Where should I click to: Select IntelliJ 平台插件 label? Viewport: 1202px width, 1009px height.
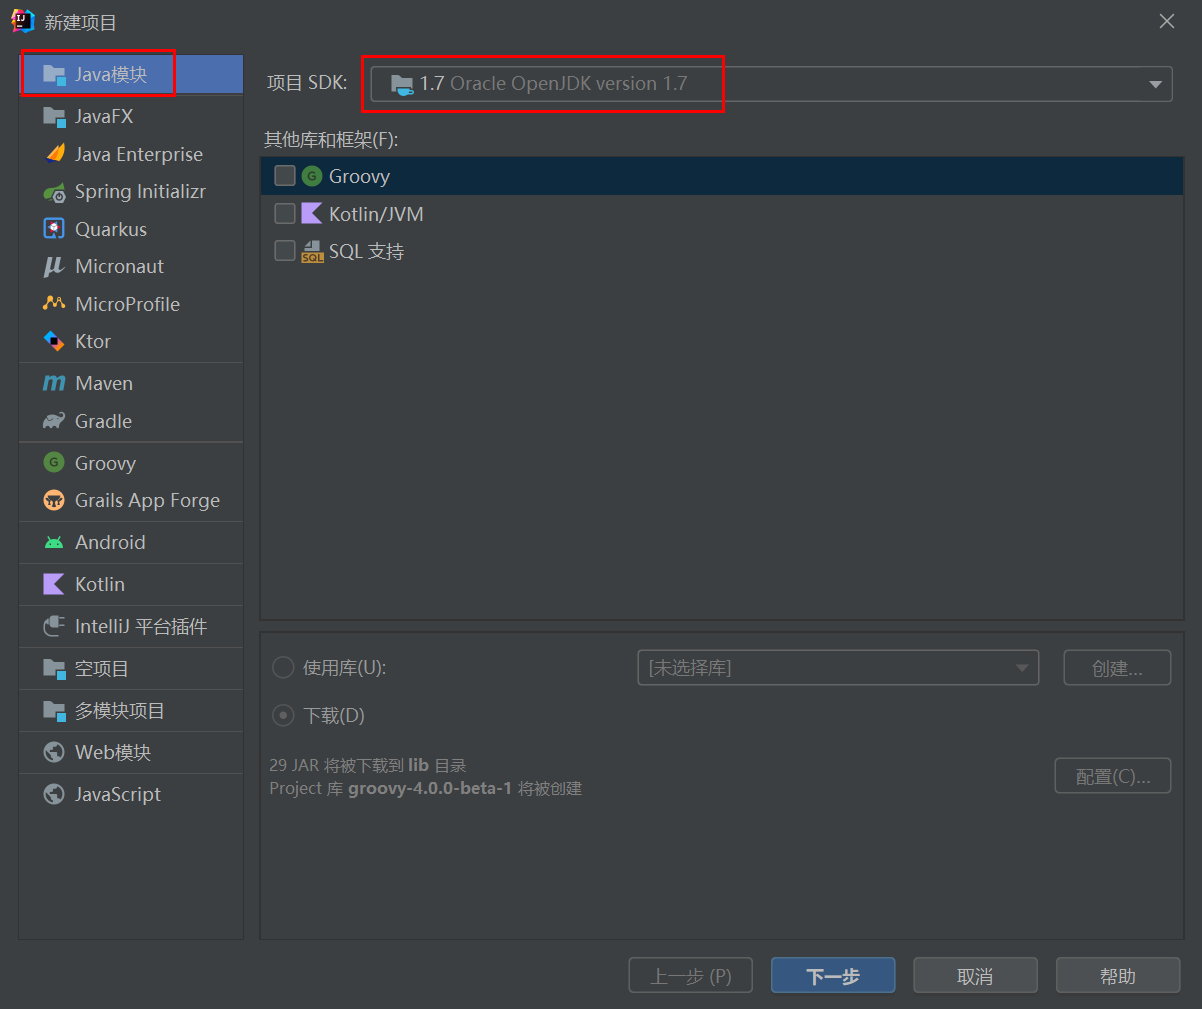tap(141, 626)
